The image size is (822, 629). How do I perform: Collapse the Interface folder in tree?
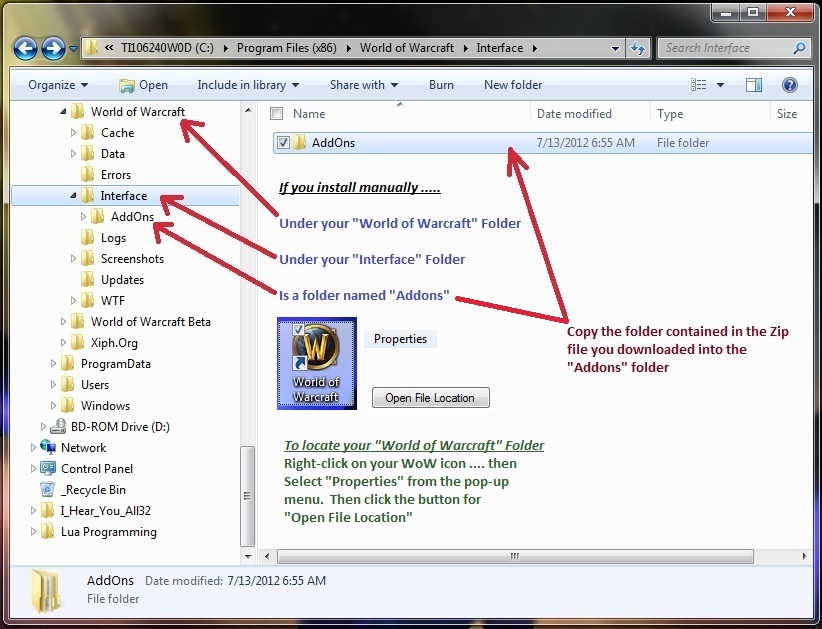pyautogui.click(x=73, y=196)
